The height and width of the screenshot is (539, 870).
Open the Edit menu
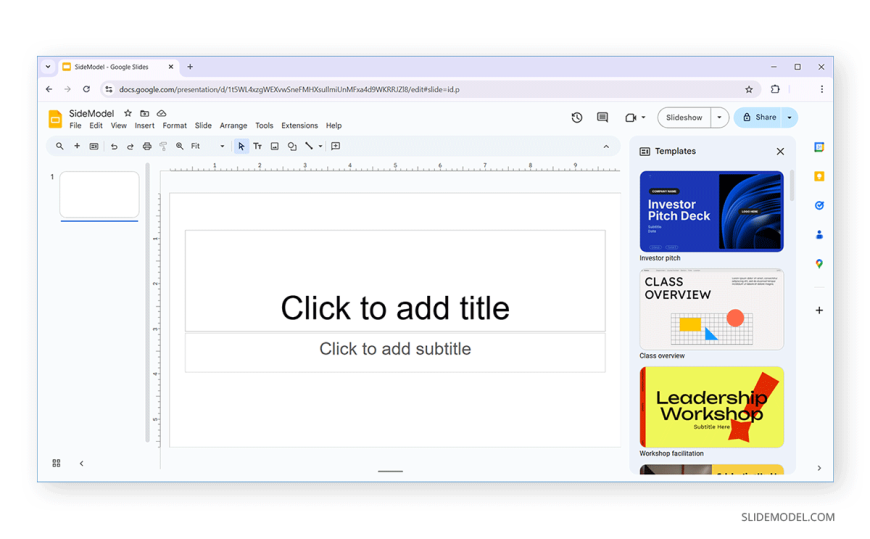tap(96, 126)
